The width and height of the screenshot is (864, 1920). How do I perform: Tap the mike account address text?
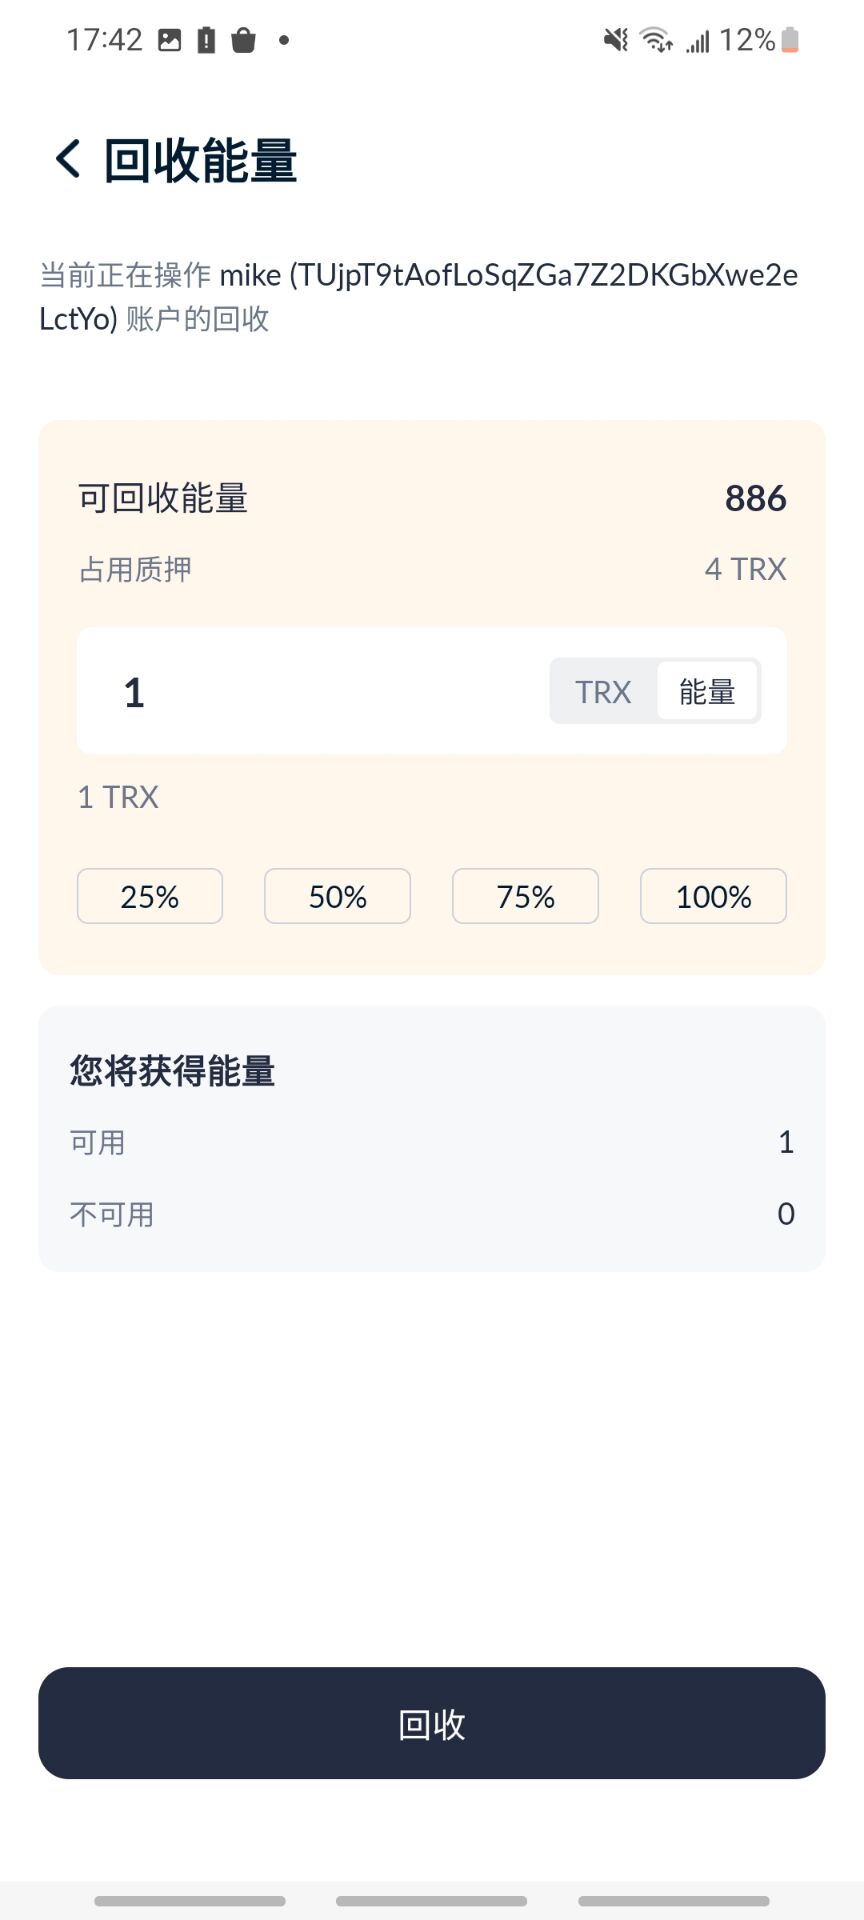418,296
